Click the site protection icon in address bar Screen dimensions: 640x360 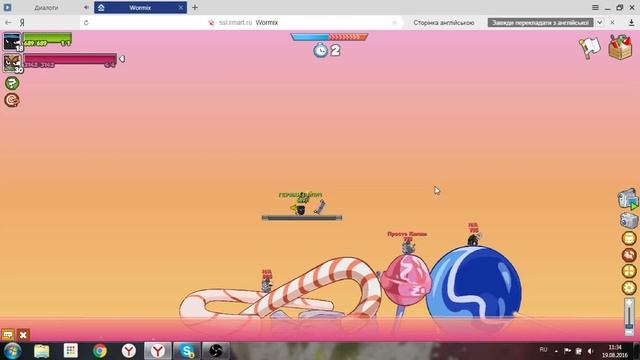click(x=211, y=23)
